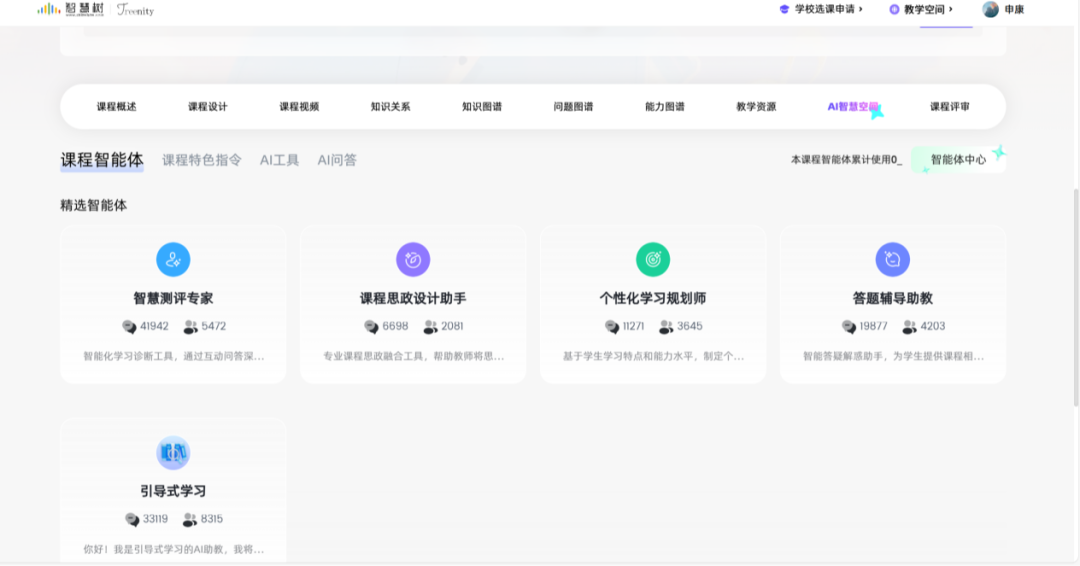Switch to the 课程概述 tab
Screen dimensions: 1080x566
[x=116, y=107]
